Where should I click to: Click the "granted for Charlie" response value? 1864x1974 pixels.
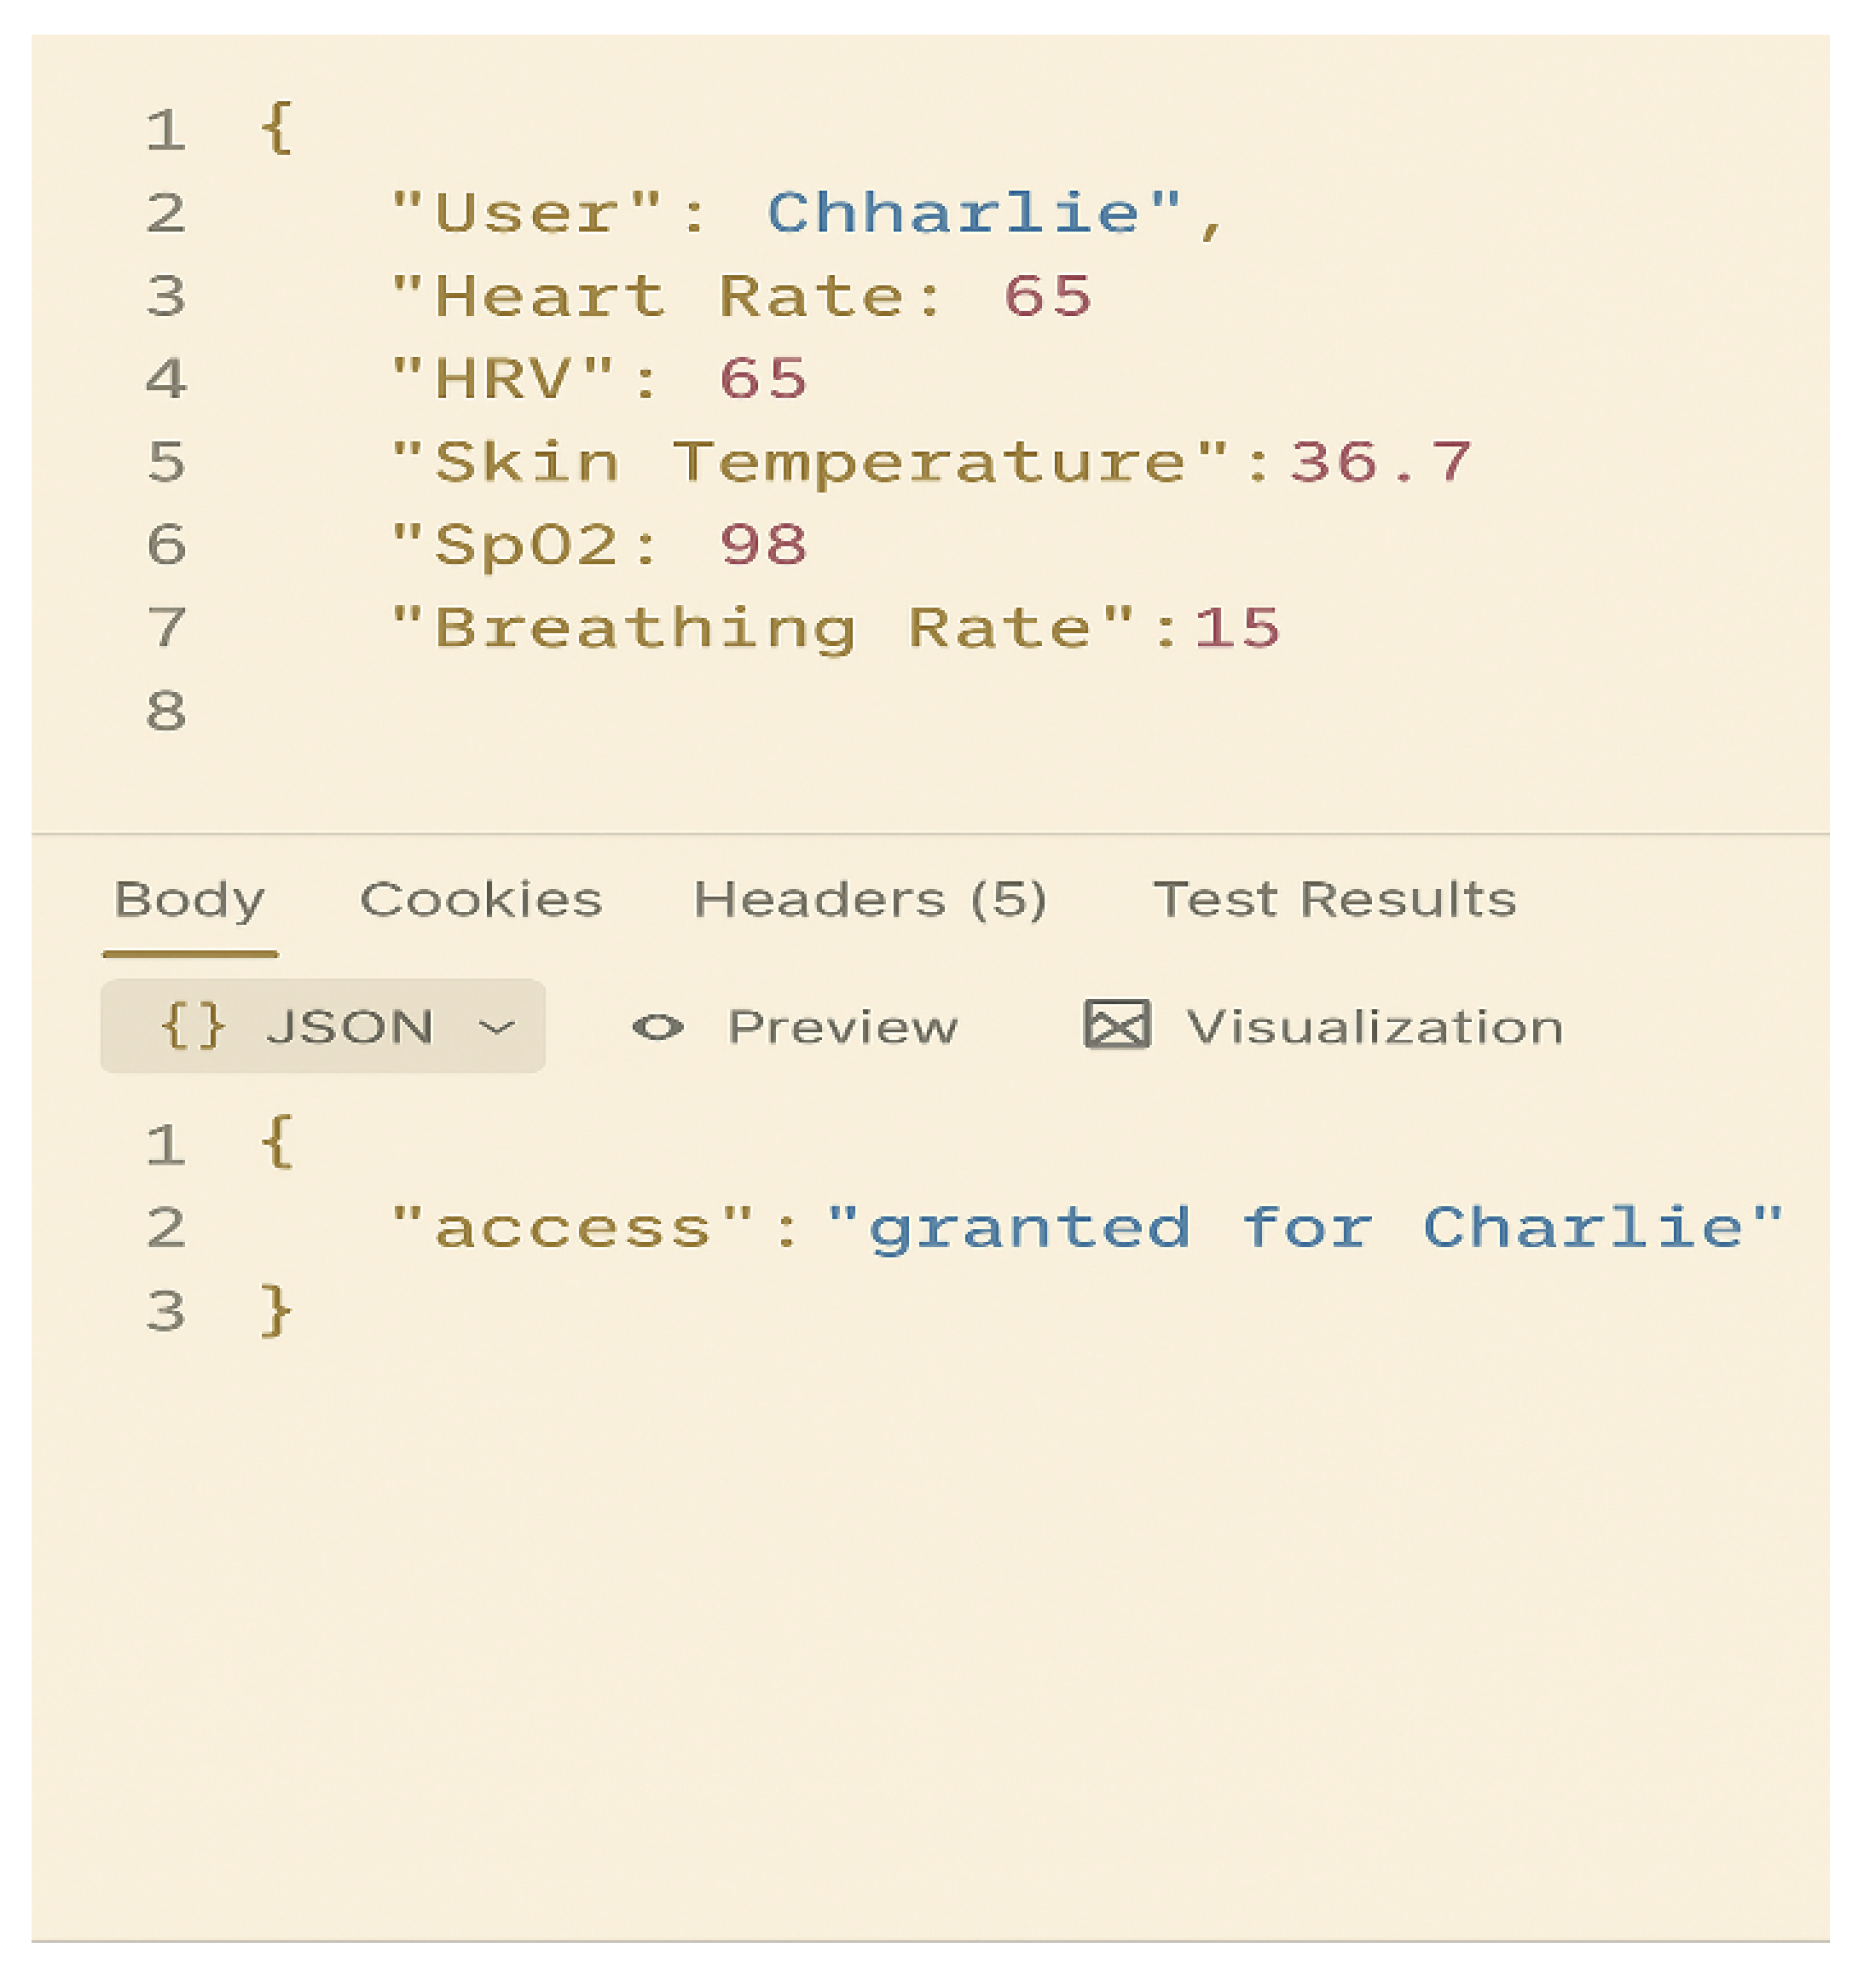coord(1304,1229)
